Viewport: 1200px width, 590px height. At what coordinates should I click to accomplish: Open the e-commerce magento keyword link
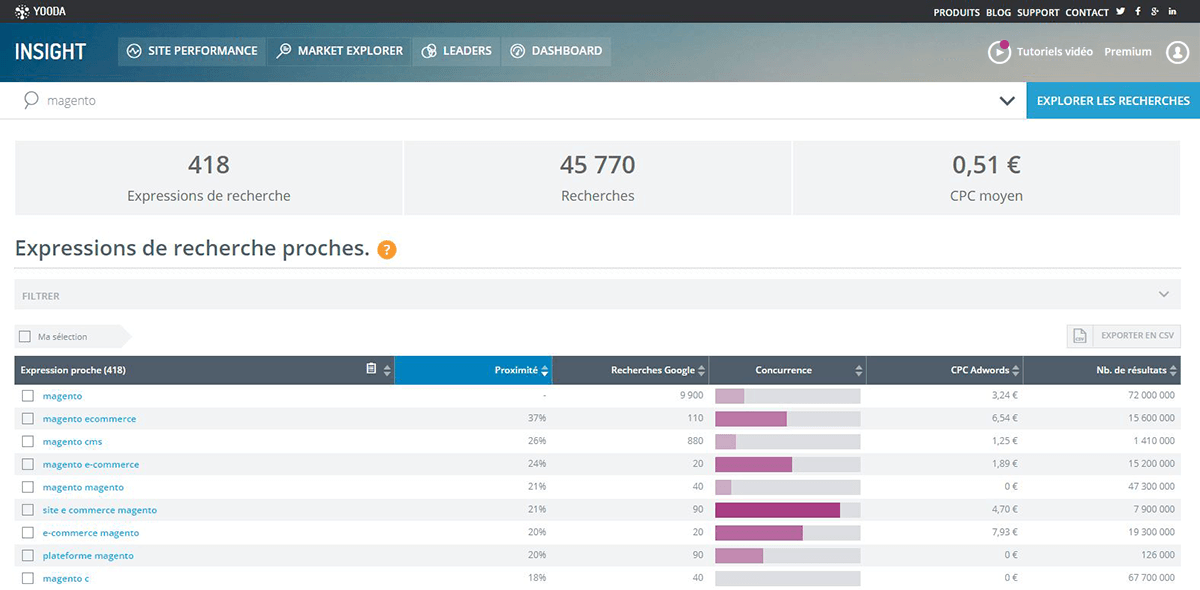pyautogui.click(x=91, y=533)
